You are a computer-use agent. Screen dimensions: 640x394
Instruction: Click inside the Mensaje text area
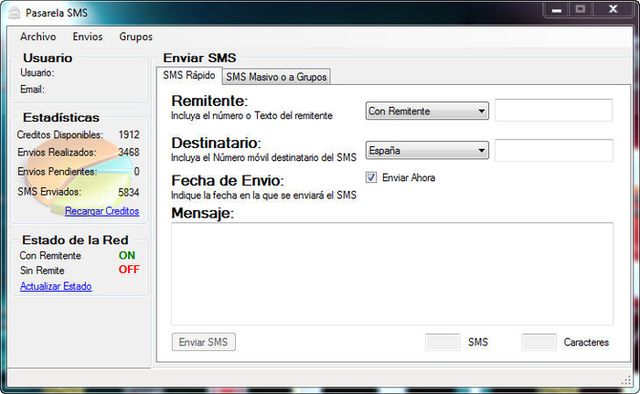(392, 274)
